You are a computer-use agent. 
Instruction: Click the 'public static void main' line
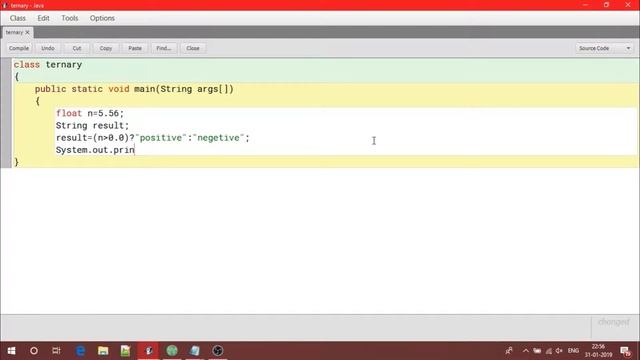134,89
